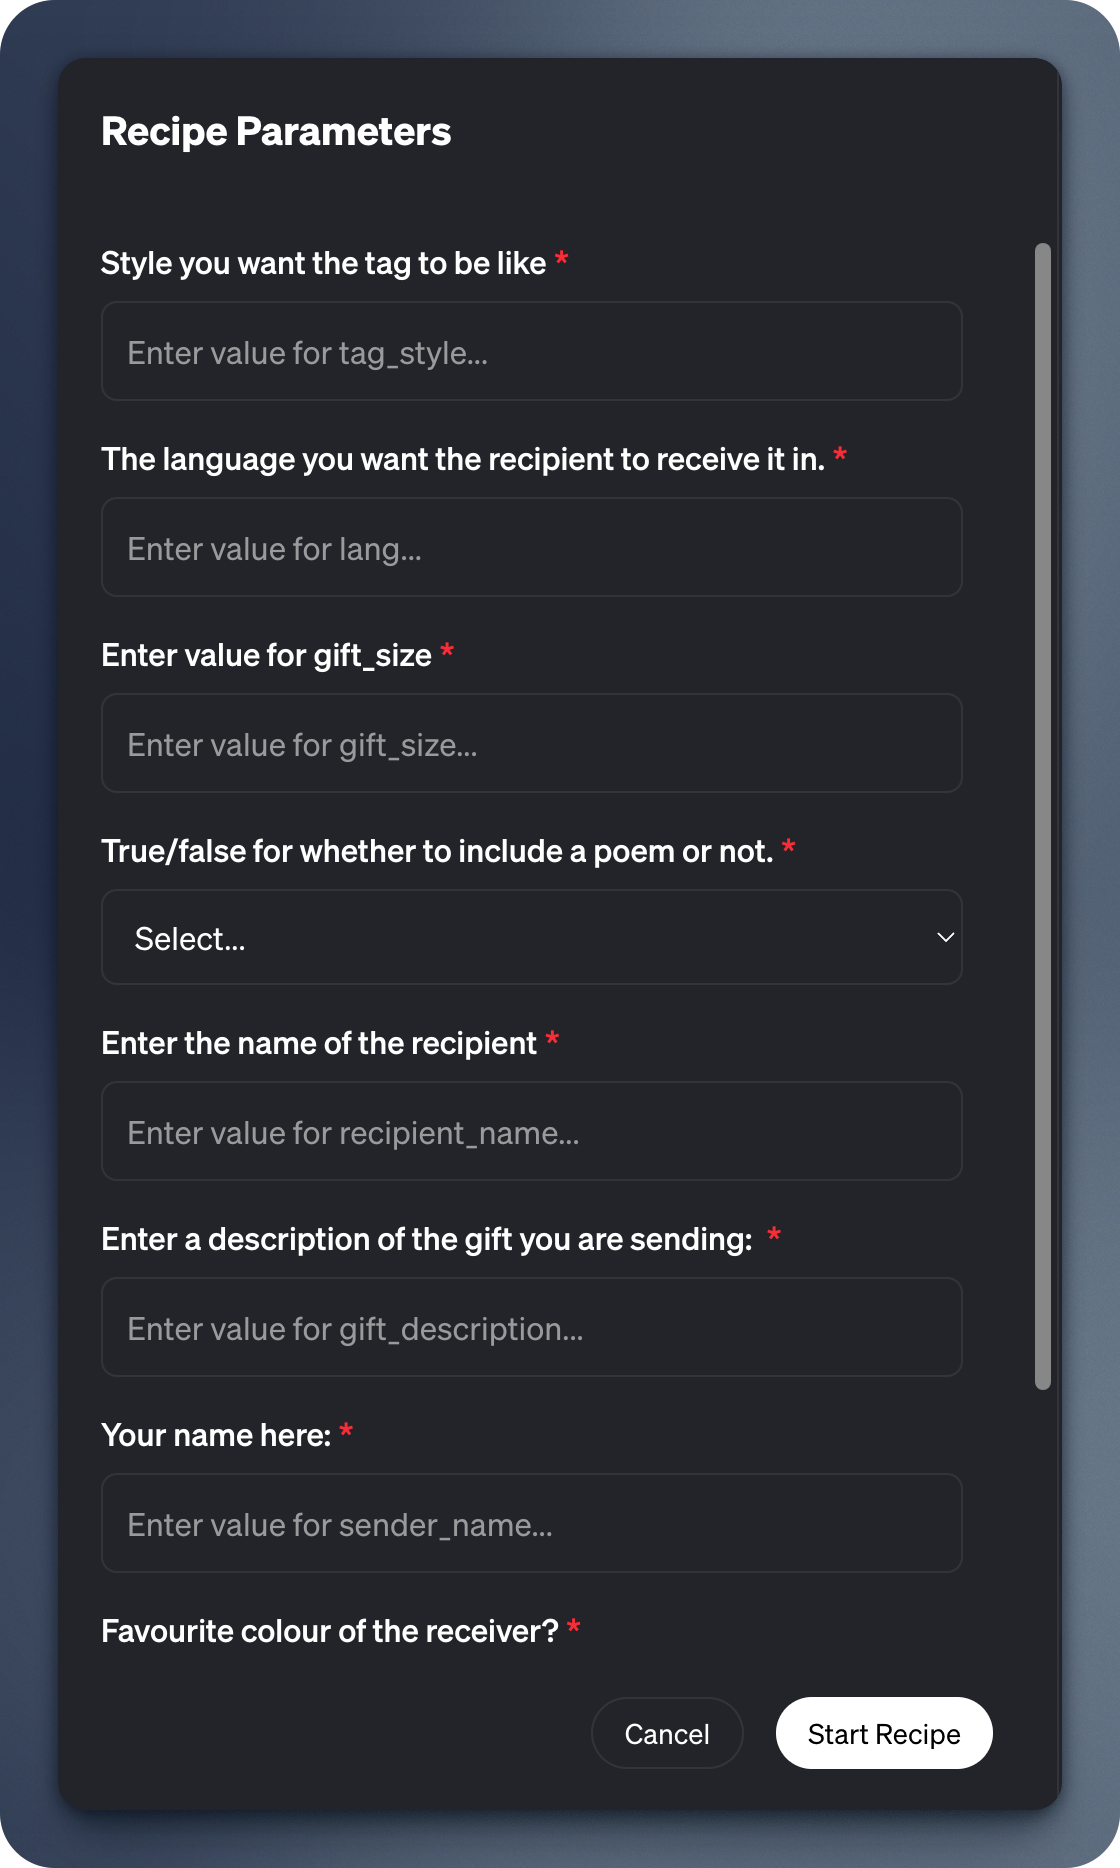Click the gift_size placeholder input field
The image size is (1120, 1868).
click(x=531, y=744)
